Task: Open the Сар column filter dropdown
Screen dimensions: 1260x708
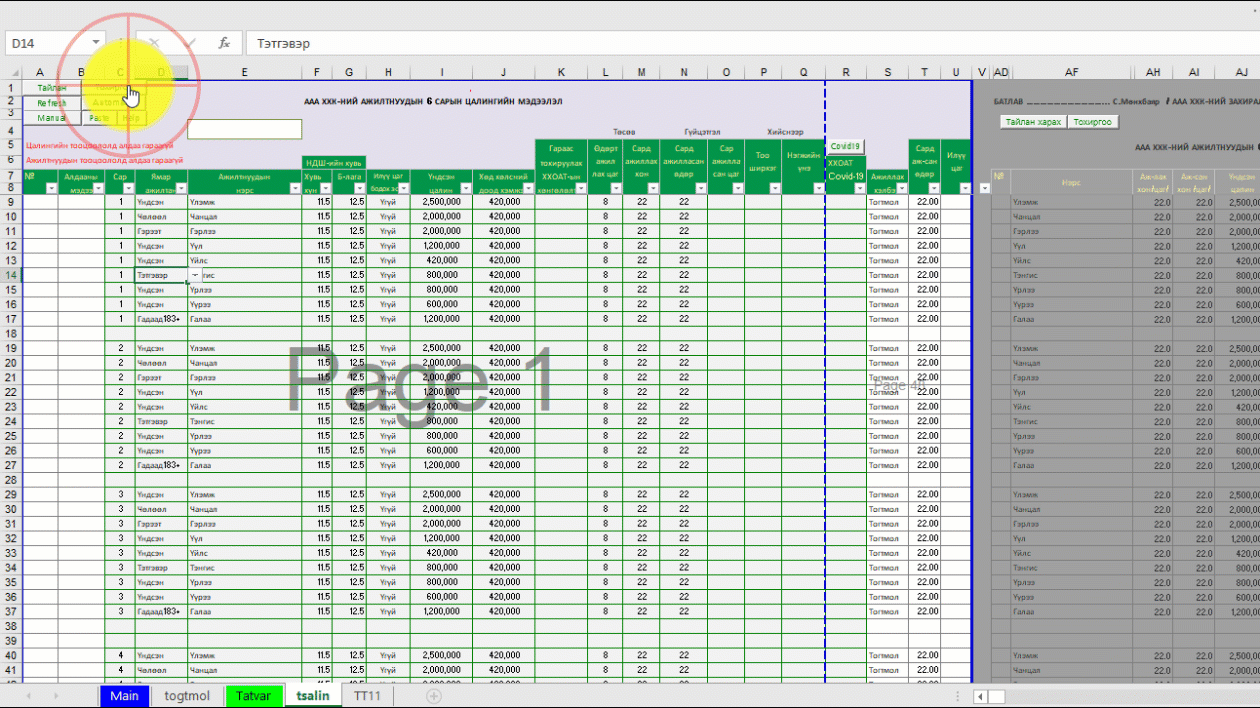Action: [127, 188]
